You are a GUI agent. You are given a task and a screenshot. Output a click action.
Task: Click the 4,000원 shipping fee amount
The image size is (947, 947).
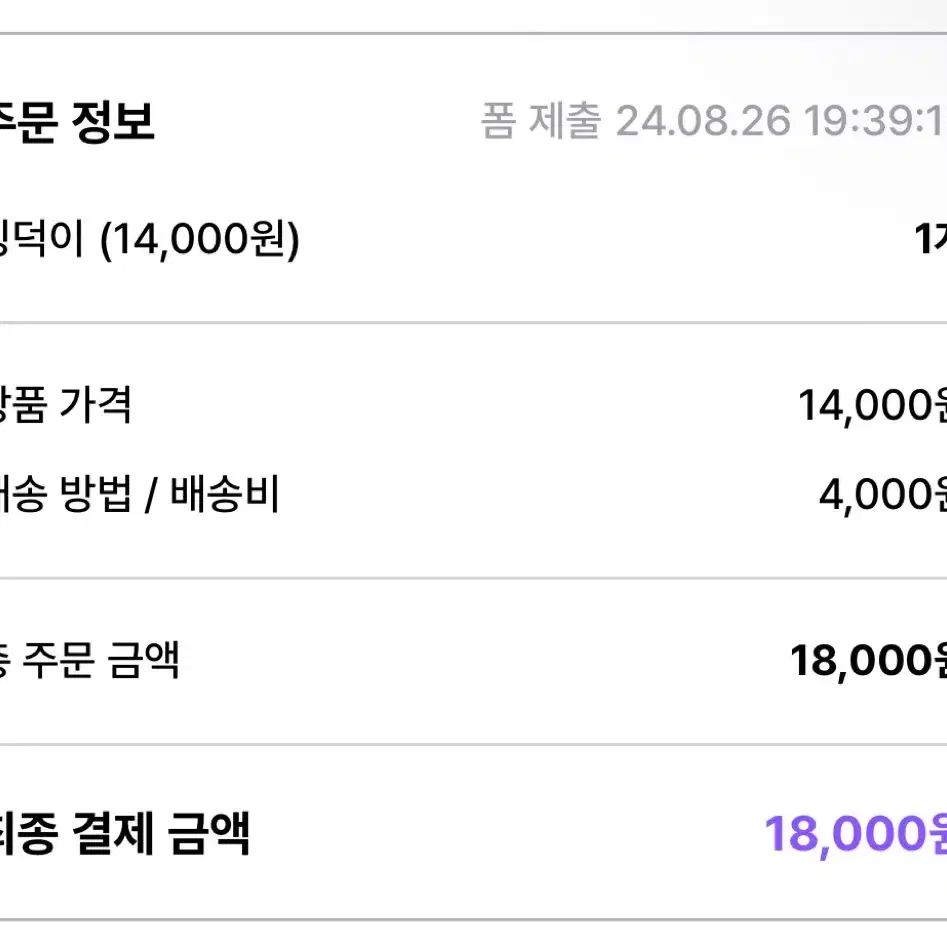pyautogui.click(x=882, y=495)
